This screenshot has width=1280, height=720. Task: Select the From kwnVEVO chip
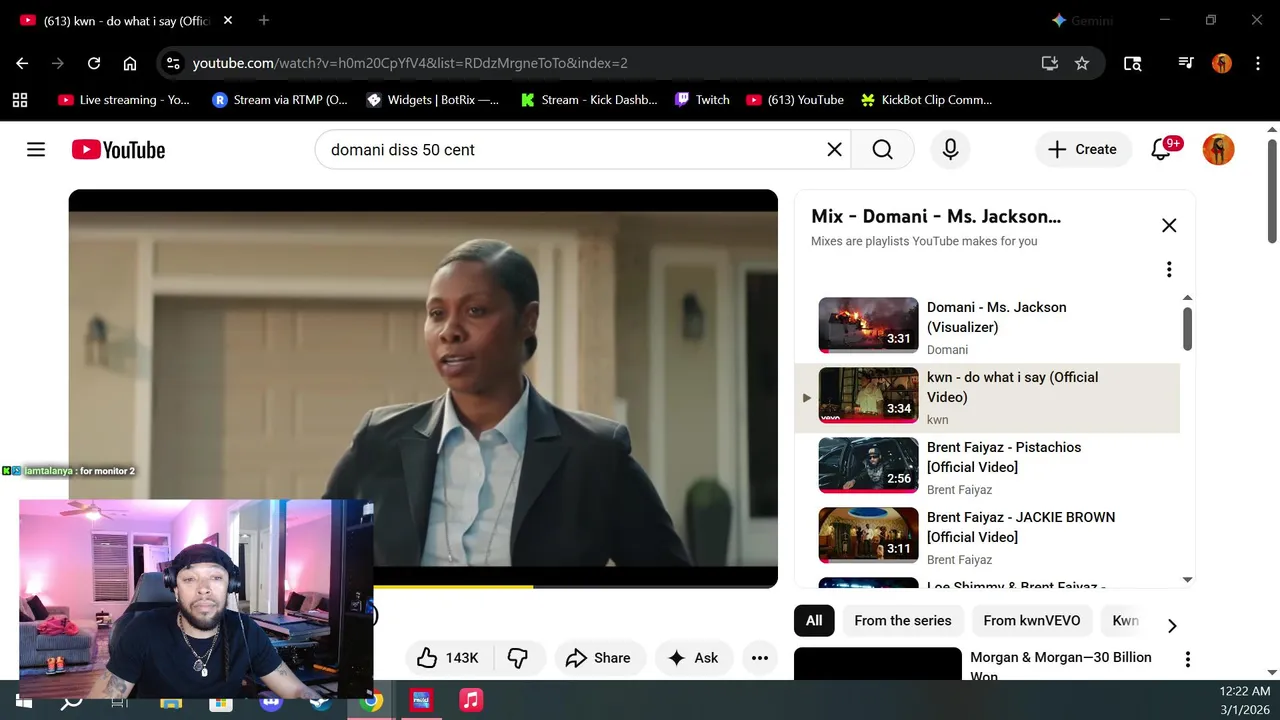1032,621
